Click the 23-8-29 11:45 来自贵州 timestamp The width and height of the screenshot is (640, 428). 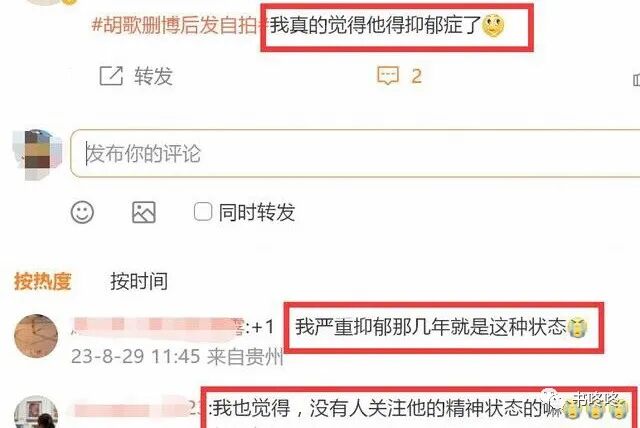(x=177, y=357)
